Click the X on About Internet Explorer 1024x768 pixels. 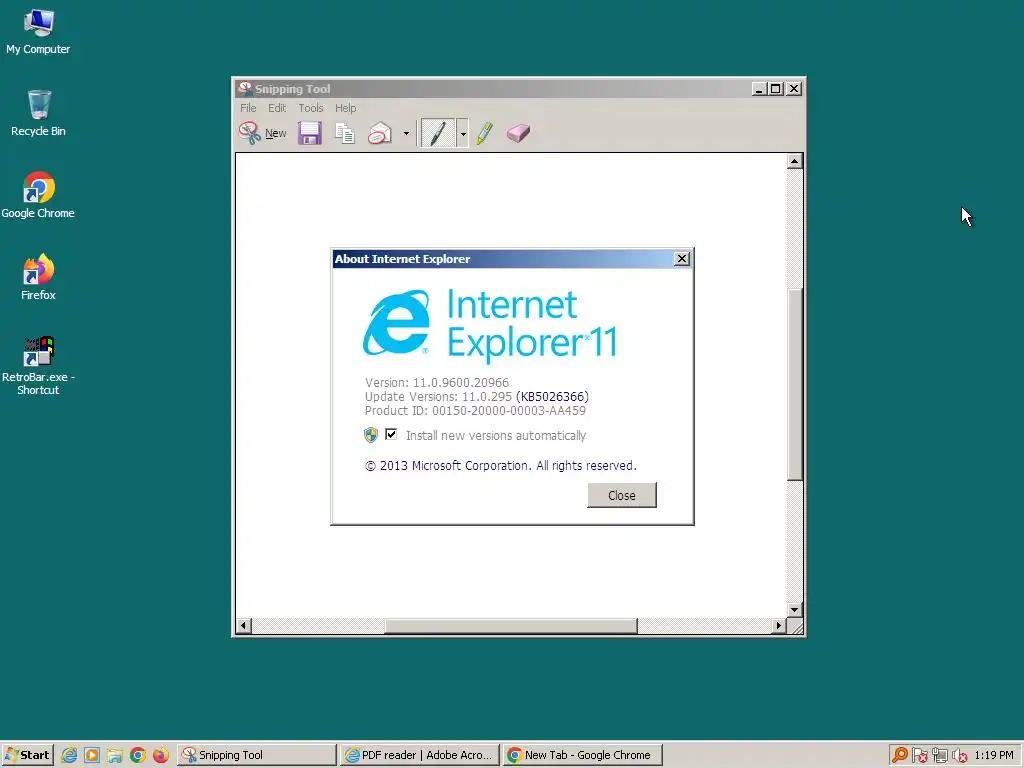tap(682, 259)
